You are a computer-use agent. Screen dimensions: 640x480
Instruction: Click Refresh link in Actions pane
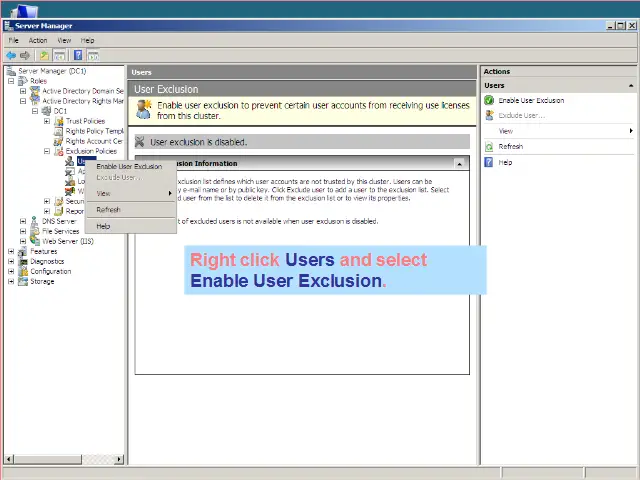511,147
